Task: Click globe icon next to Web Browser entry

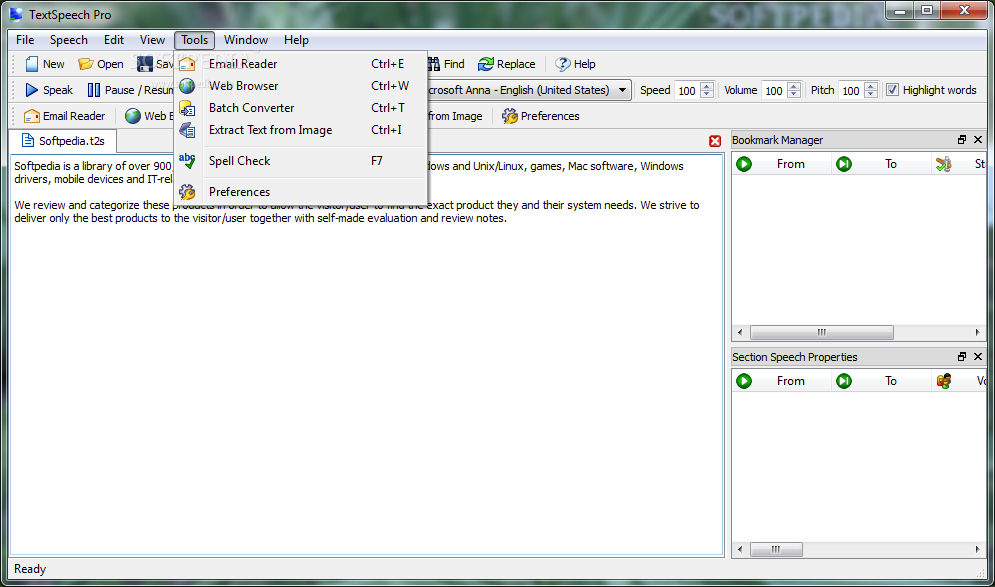Action: (187, 86)
